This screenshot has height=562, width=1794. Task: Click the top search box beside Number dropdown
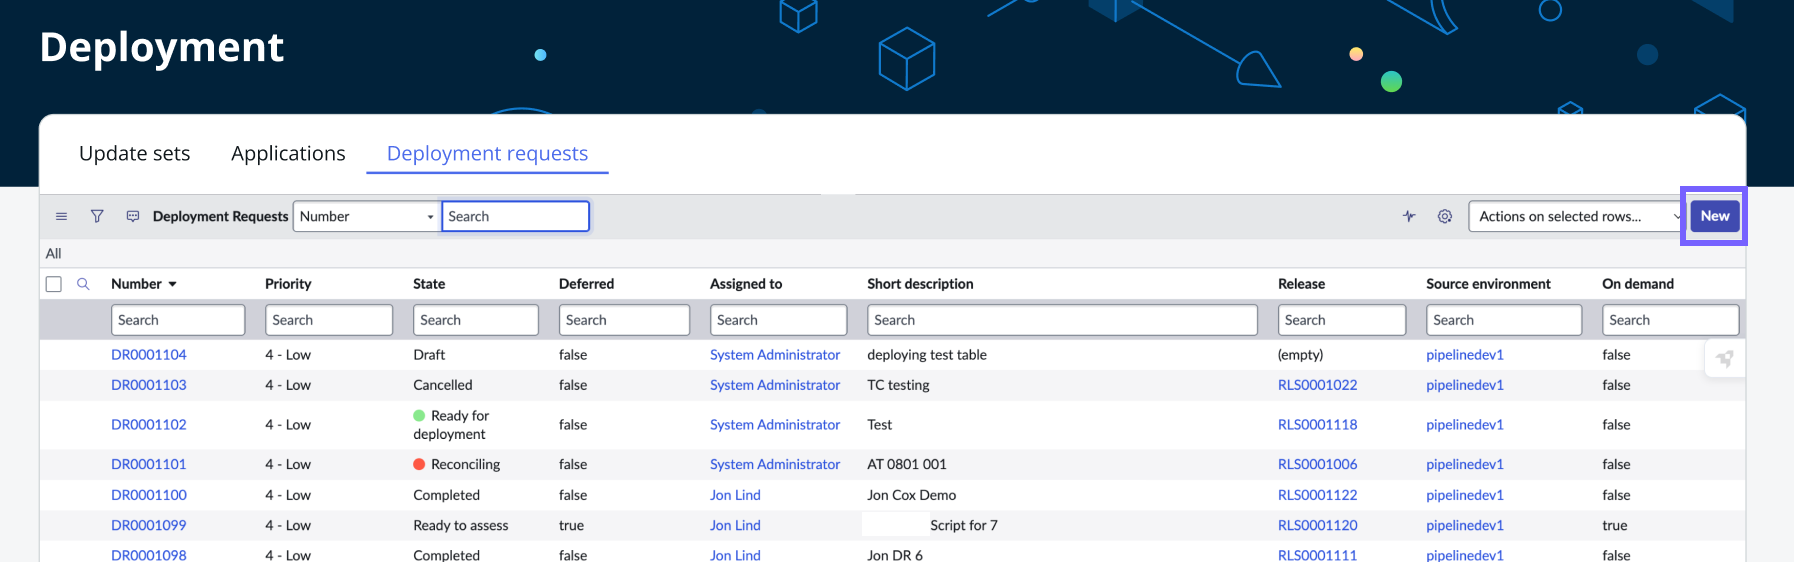[x=515, y=216]
